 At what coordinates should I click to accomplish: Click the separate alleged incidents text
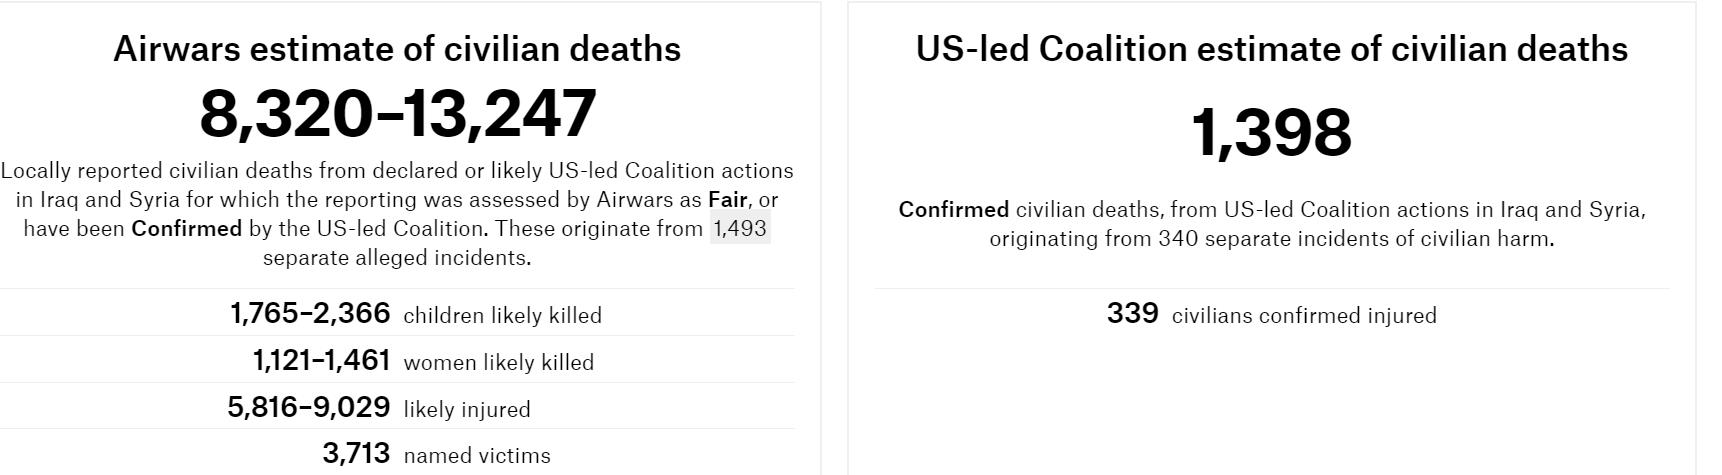tap(396, 258)
